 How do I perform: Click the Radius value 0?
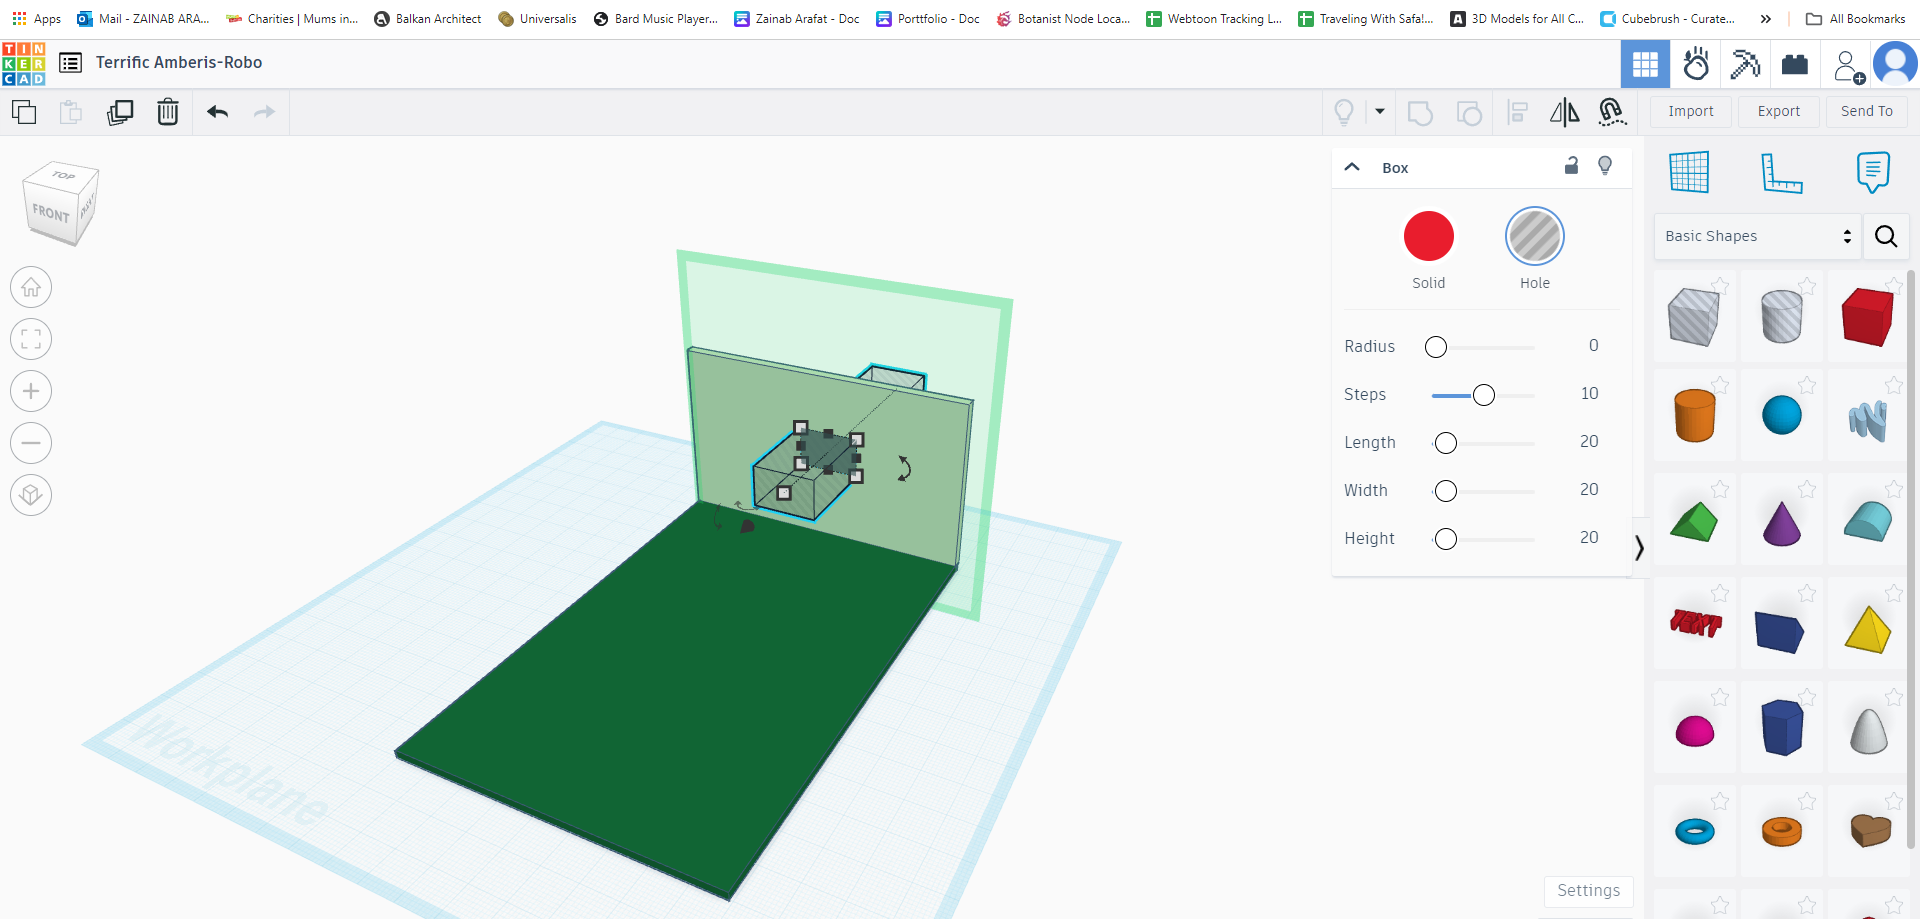point(1593,346)
